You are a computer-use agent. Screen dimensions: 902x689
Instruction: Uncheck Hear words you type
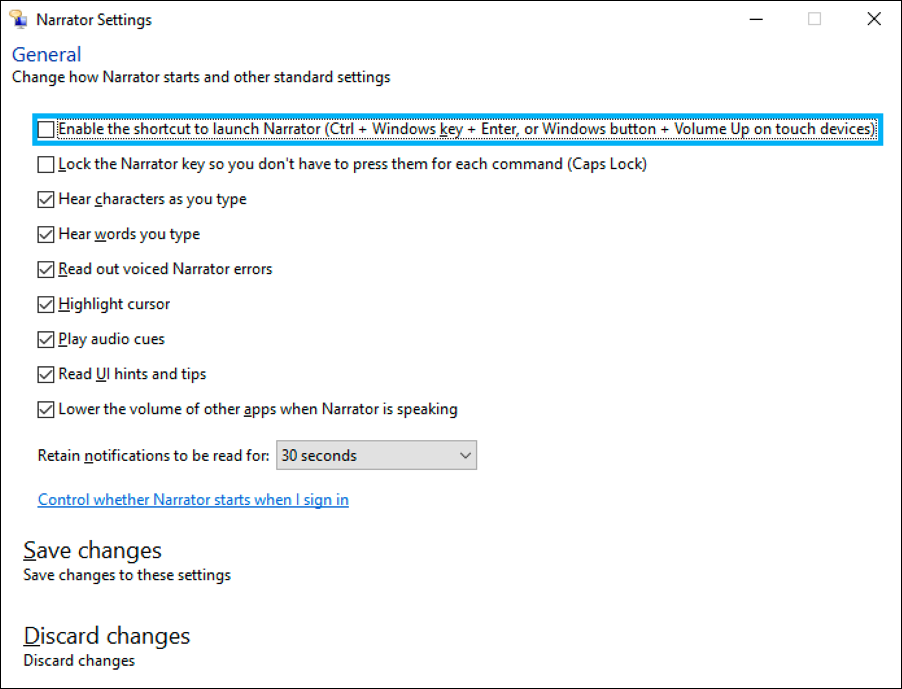pyautogui.click(x=45, y=234)
